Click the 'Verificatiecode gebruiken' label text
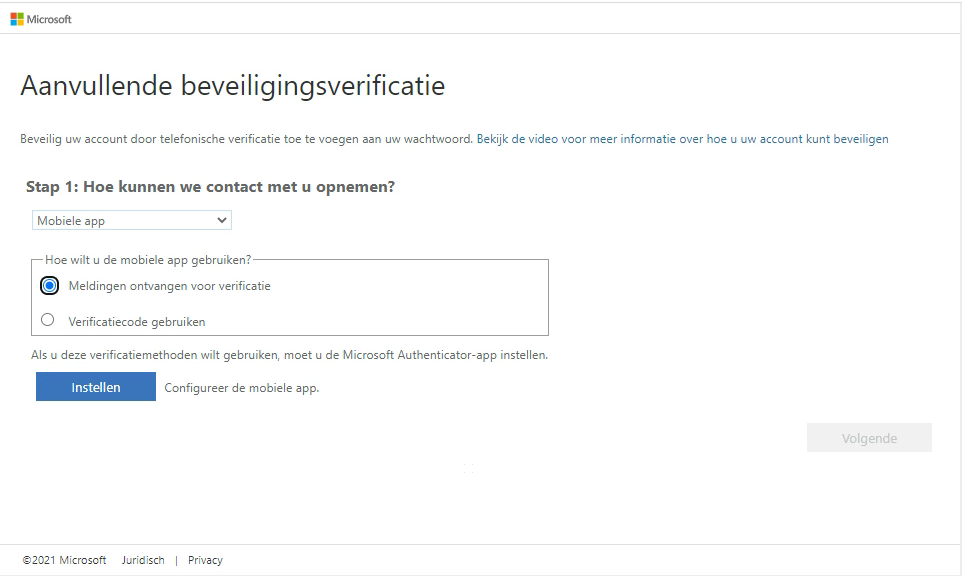962x576 pixels. point(137,322)
